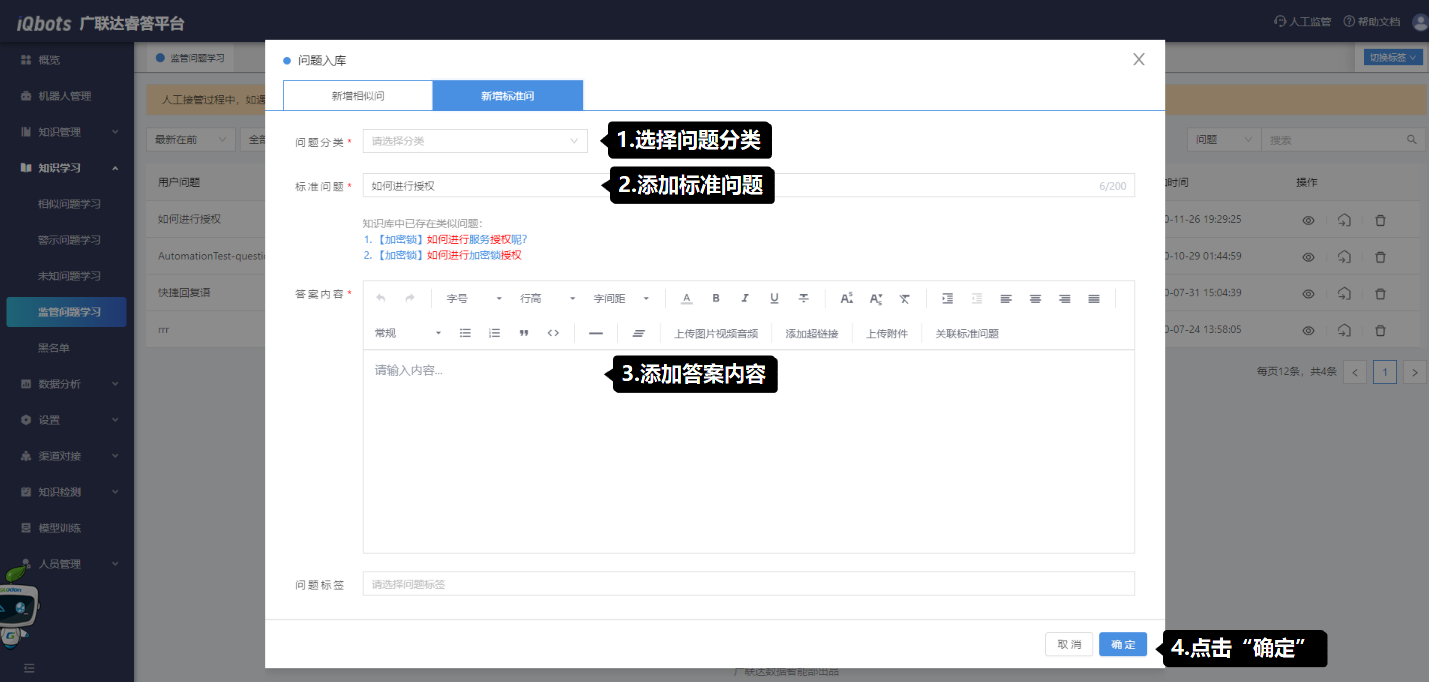Apply italic formatting in the editor
Image resolution: width=1429 pixels, height=682 pixels.
tap(745, 298)
